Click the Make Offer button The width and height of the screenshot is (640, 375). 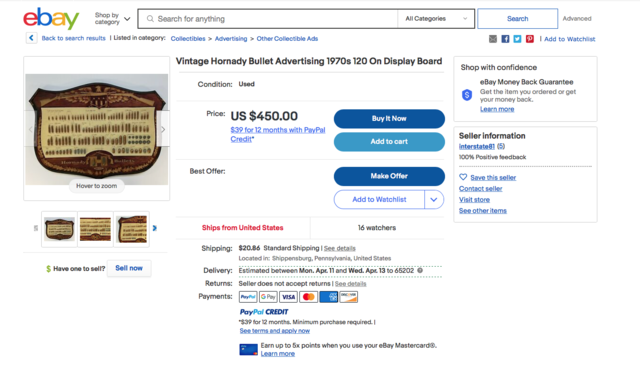click(389, 176)
